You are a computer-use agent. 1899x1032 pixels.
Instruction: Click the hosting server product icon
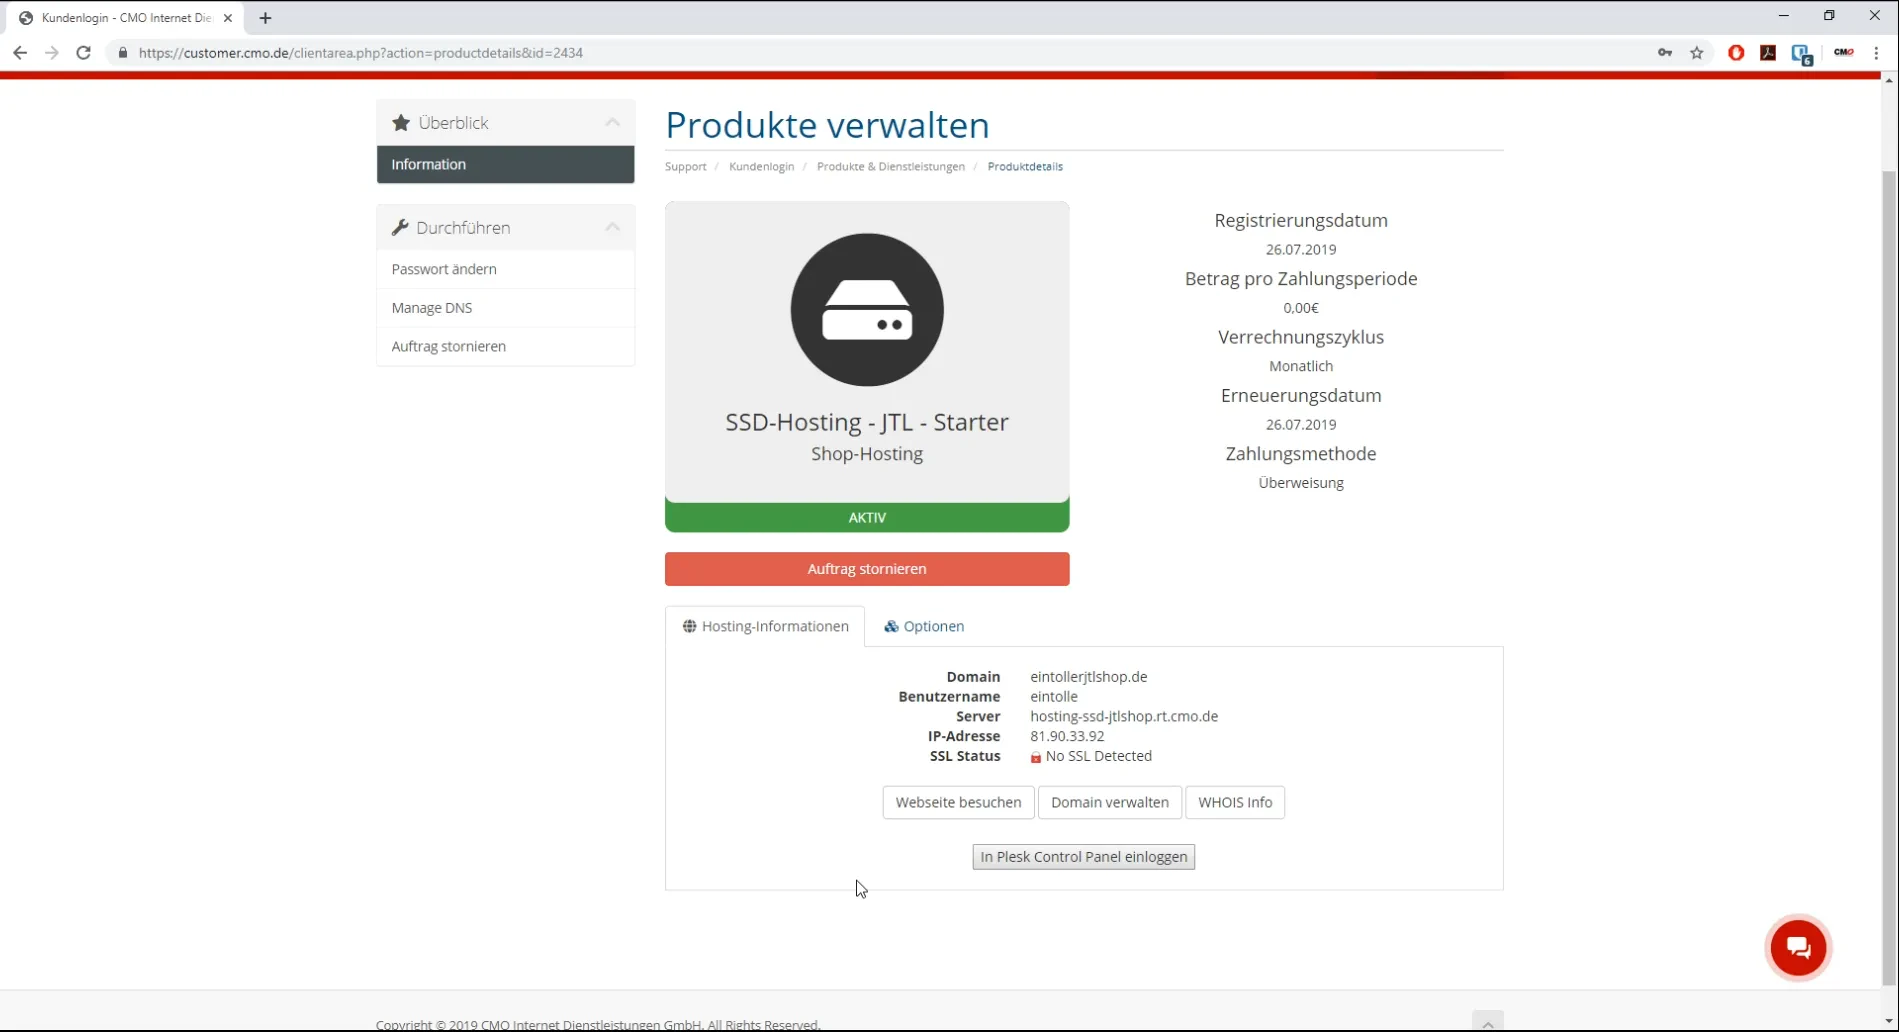click(867, 310)
